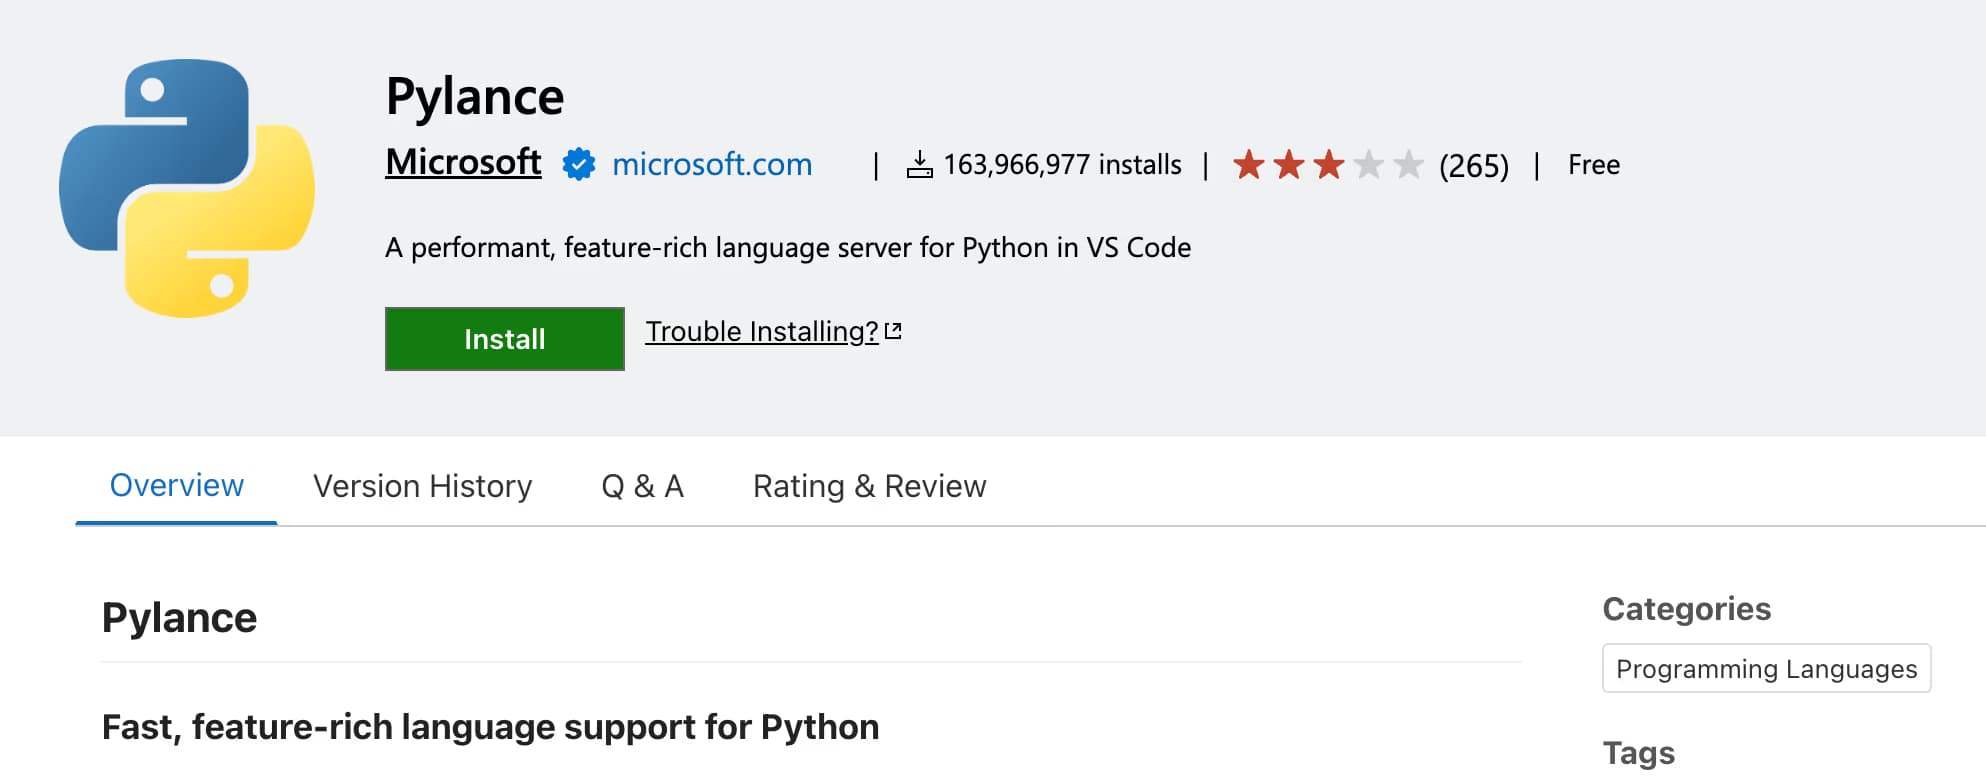Image resolution: width=1986 pixels, height=776 pixels.
Task: Click the first filled rating star
Action: tap(1248, 164)
